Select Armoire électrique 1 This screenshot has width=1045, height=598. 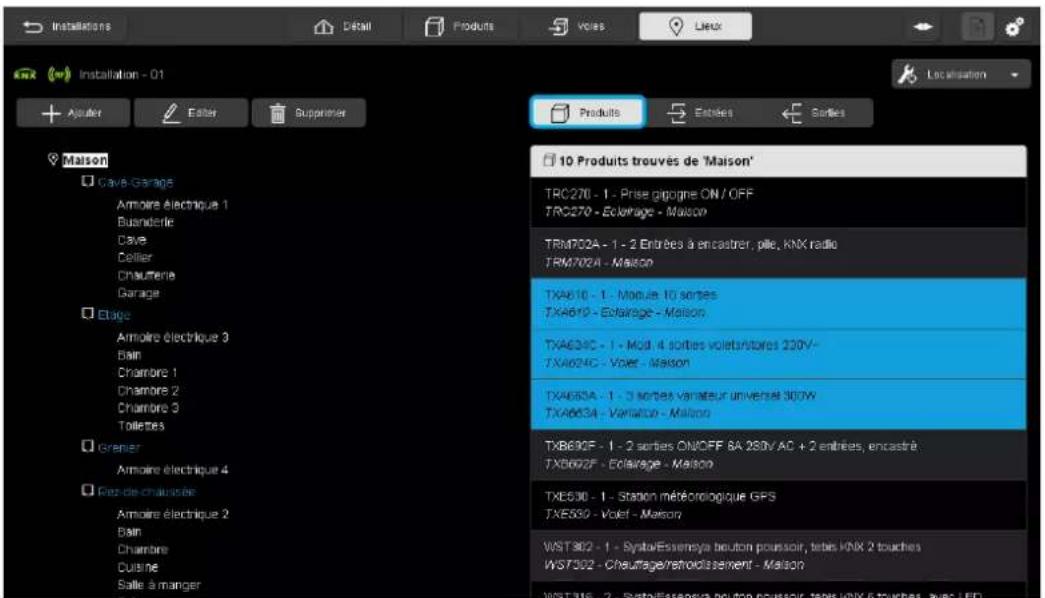pyautogui.click(x=172, y=205)
